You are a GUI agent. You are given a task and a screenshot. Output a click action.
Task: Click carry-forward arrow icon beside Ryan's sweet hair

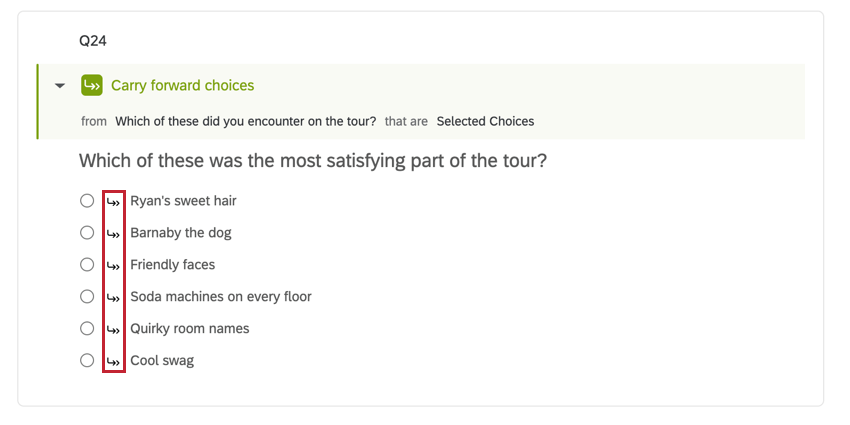[x=113, y=201]
